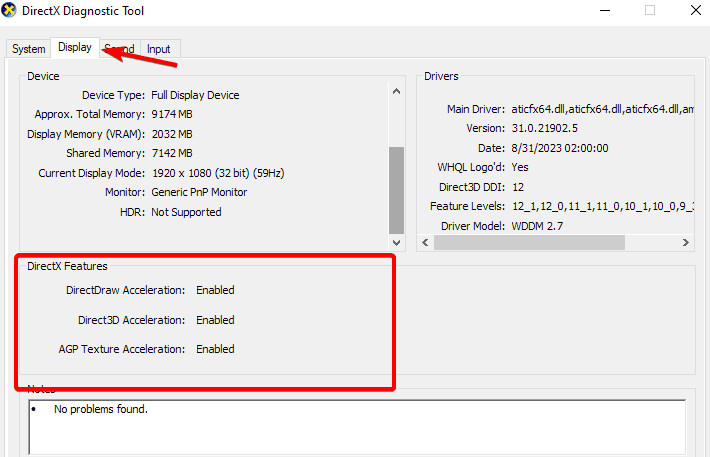710x457 pixels.
Task: Switch to the System tab
Action: point(28,49)
